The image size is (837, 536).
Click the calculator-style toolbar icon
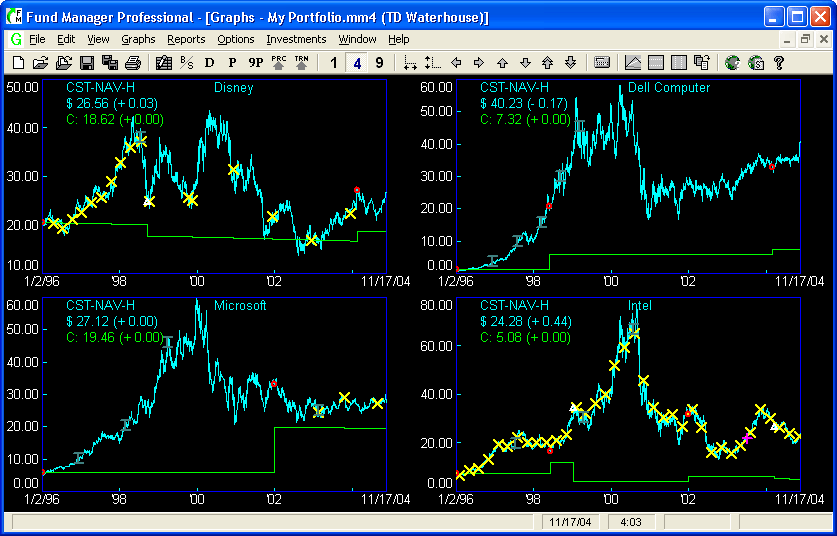602,63
